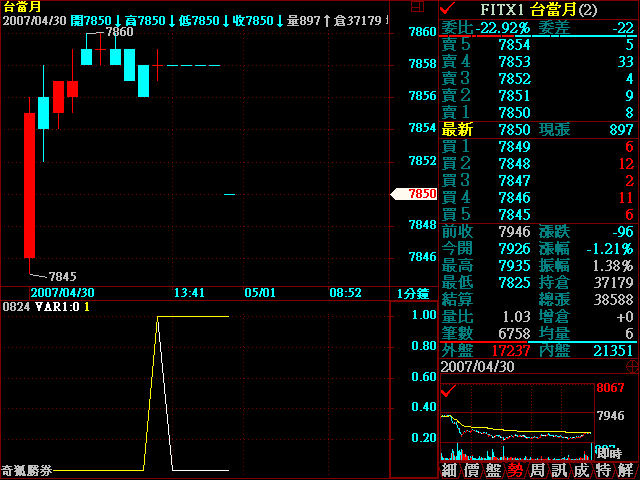Select the highlighted 勢 trend tab
This screenshot has width=640, height=480.
point(514,470)
